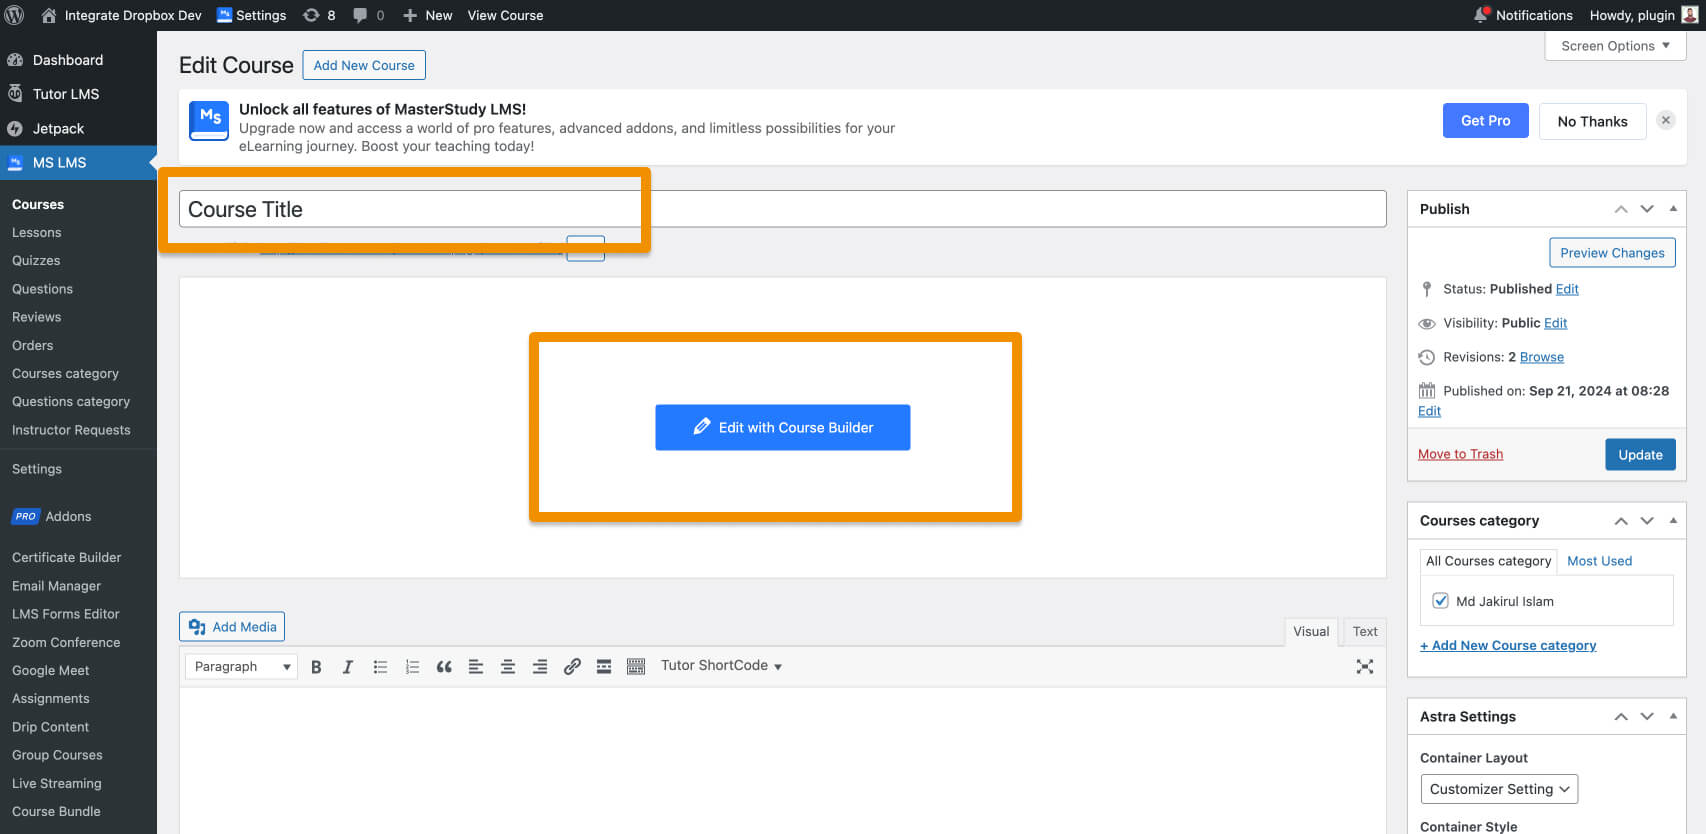The width and height of the screenshot is (1706, 834).
Task: Open Lessons submenu item
Action: click(x=37, y=232)
